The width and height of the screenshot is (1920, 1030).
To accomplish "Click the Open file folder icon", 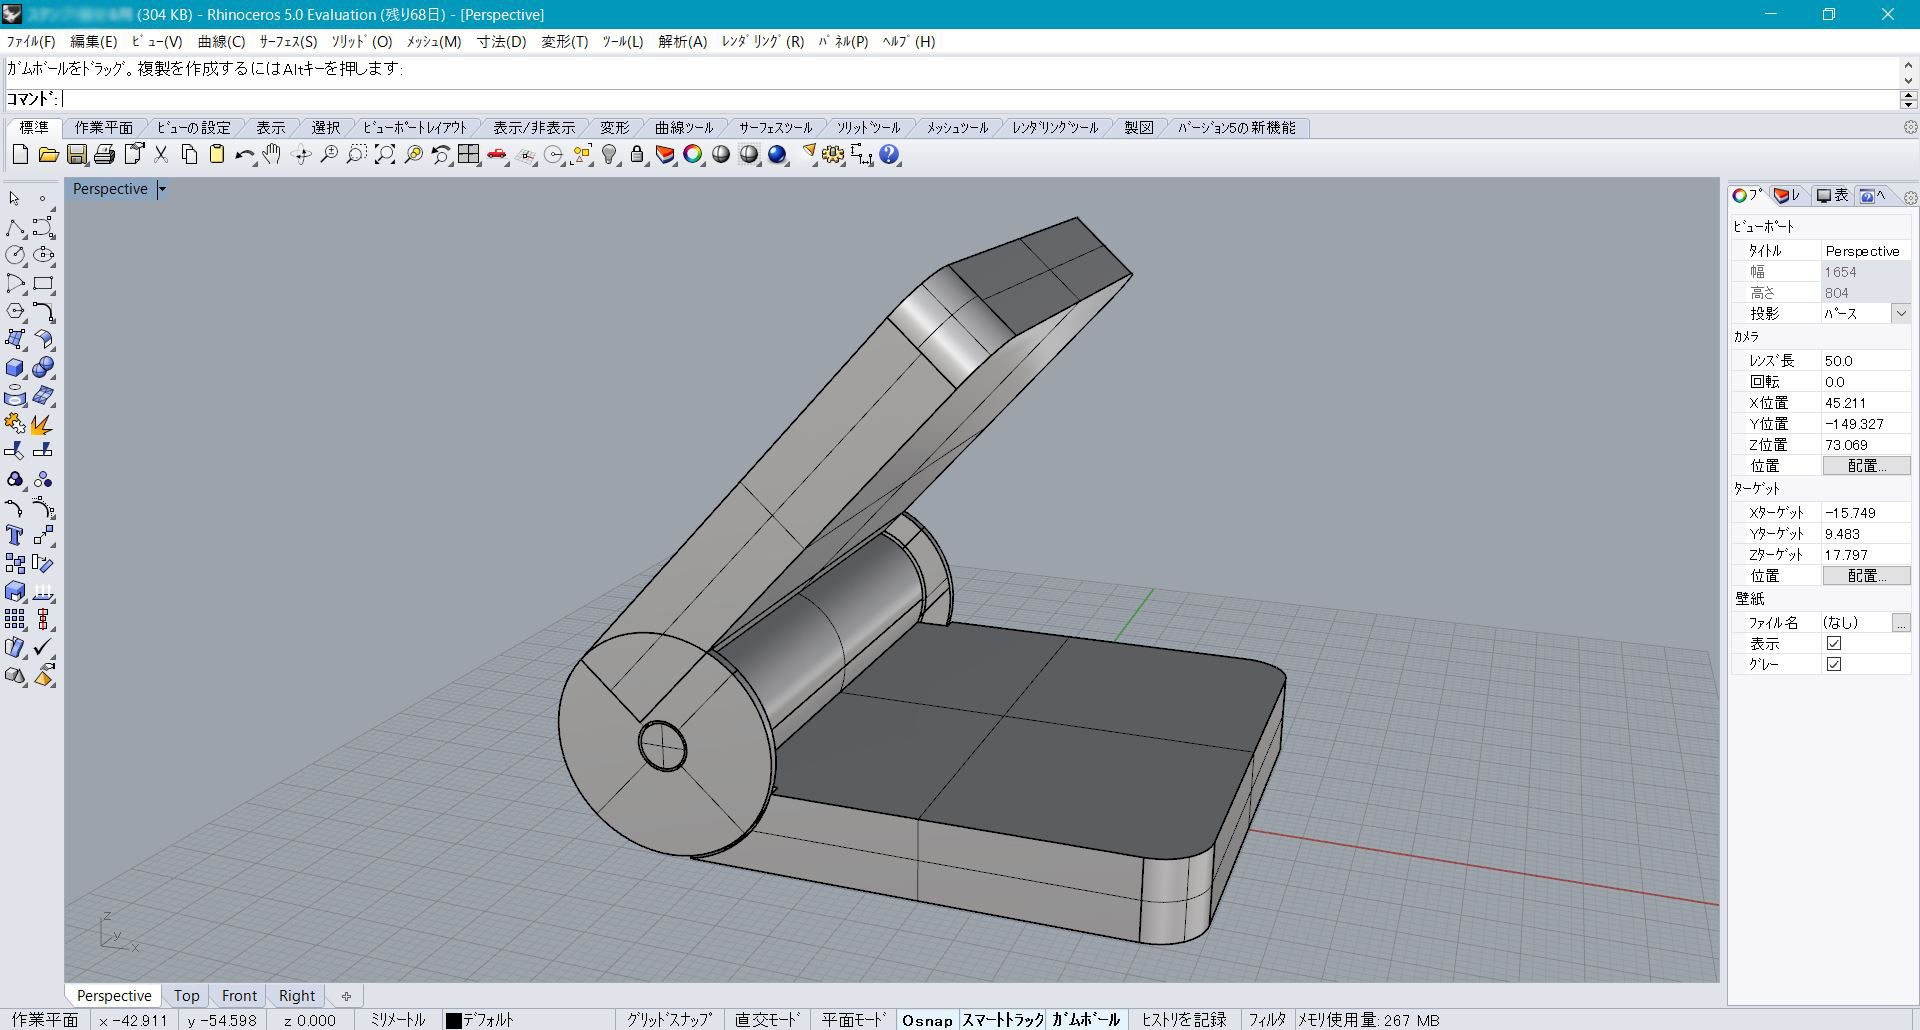I will pyautogui.click(x=48, y=155).
